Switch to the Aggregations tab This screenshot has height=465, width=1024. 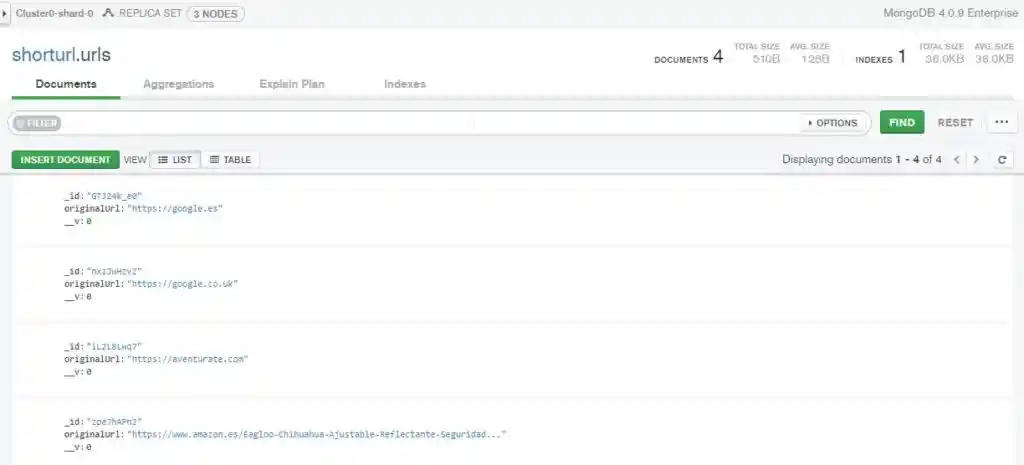coord(178,84)
